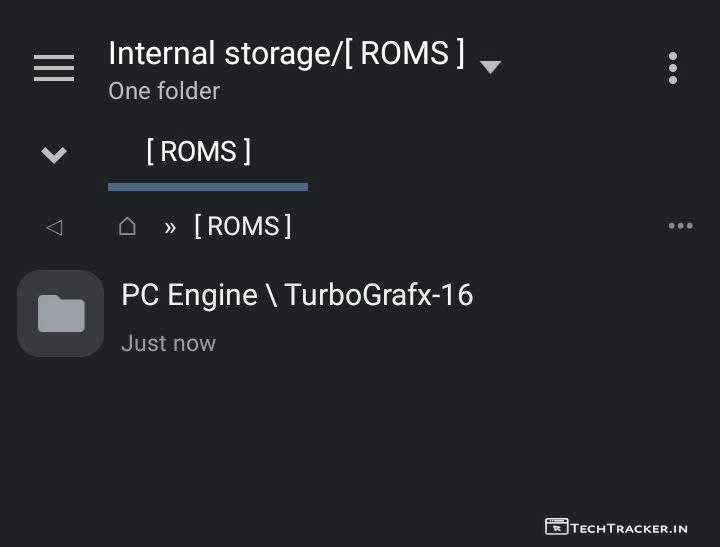Viewport: 720px width, 547px height.
Task: Click the blue underline beneath ROMS tab
Action: (x=208, y=187)
